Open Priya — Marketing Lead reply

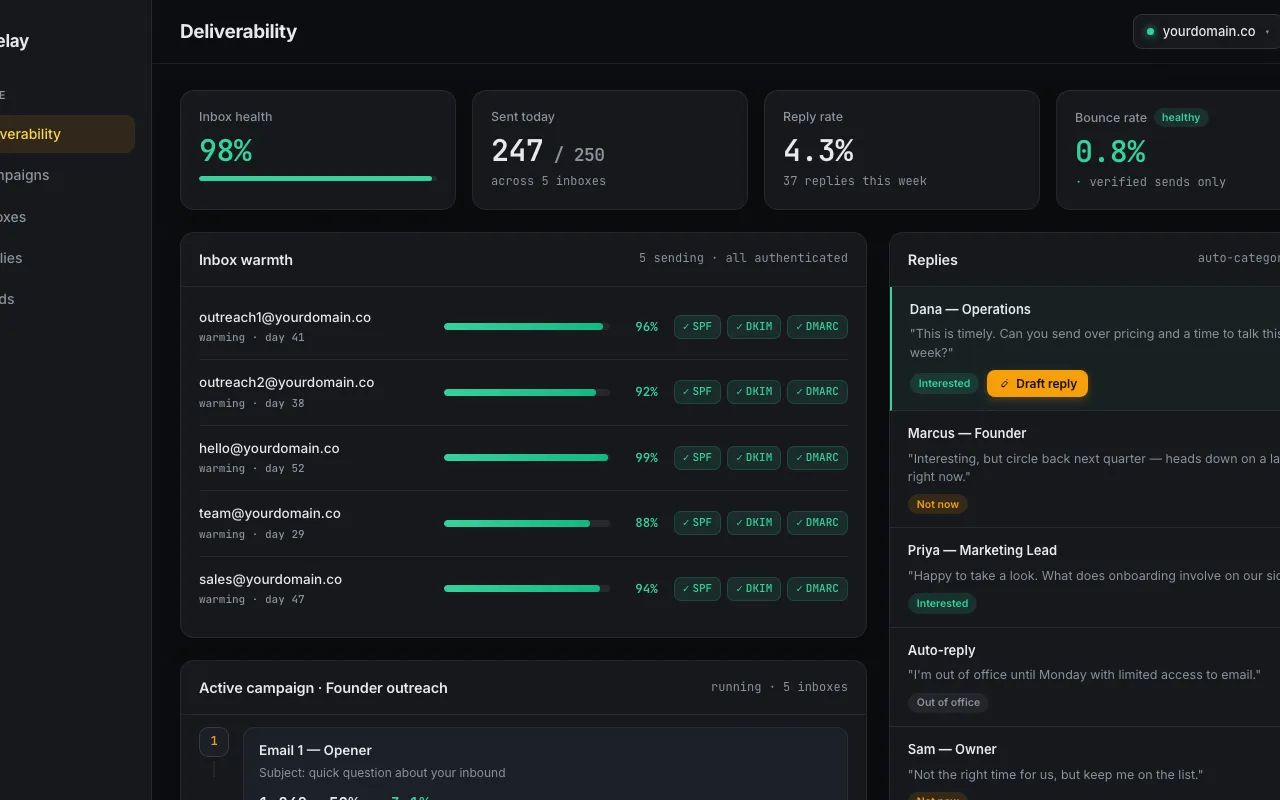pos(1085,578)
